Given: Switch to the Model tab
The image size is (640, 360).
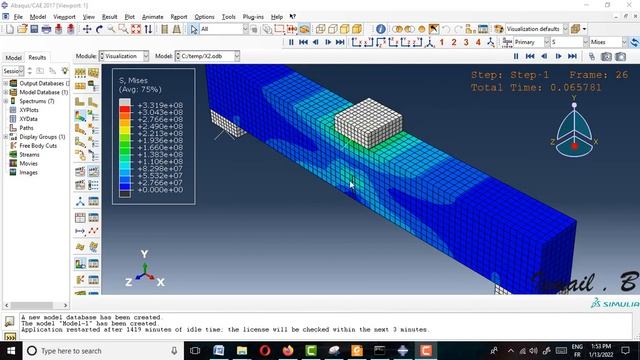Looking at the screenshot, I should (13, 58).
